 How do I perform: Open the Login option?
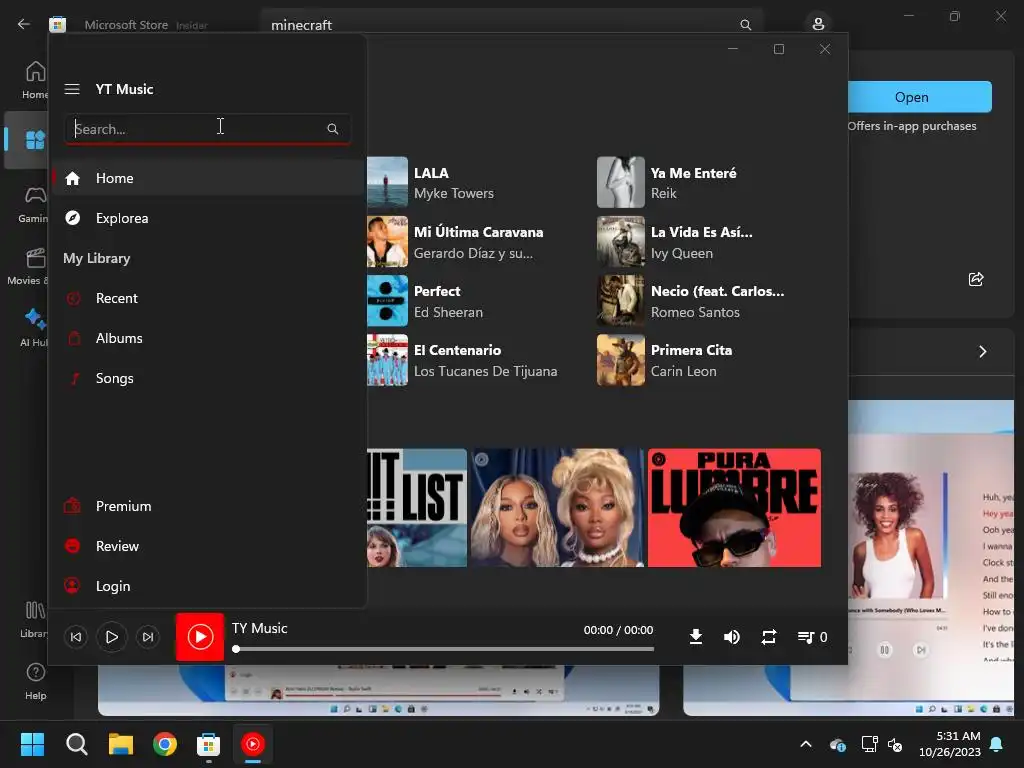click(x=208, y=586)
